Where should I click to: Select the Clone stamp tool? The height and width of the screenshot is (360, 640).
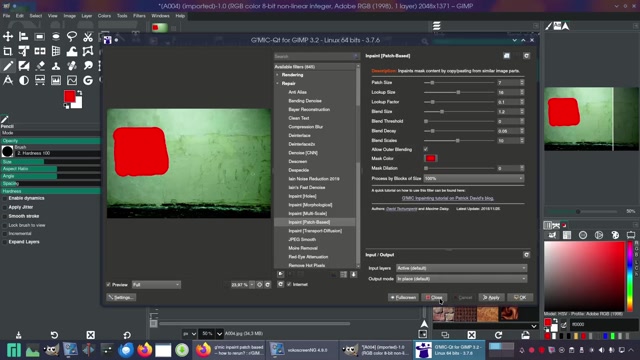coord(56,66)
